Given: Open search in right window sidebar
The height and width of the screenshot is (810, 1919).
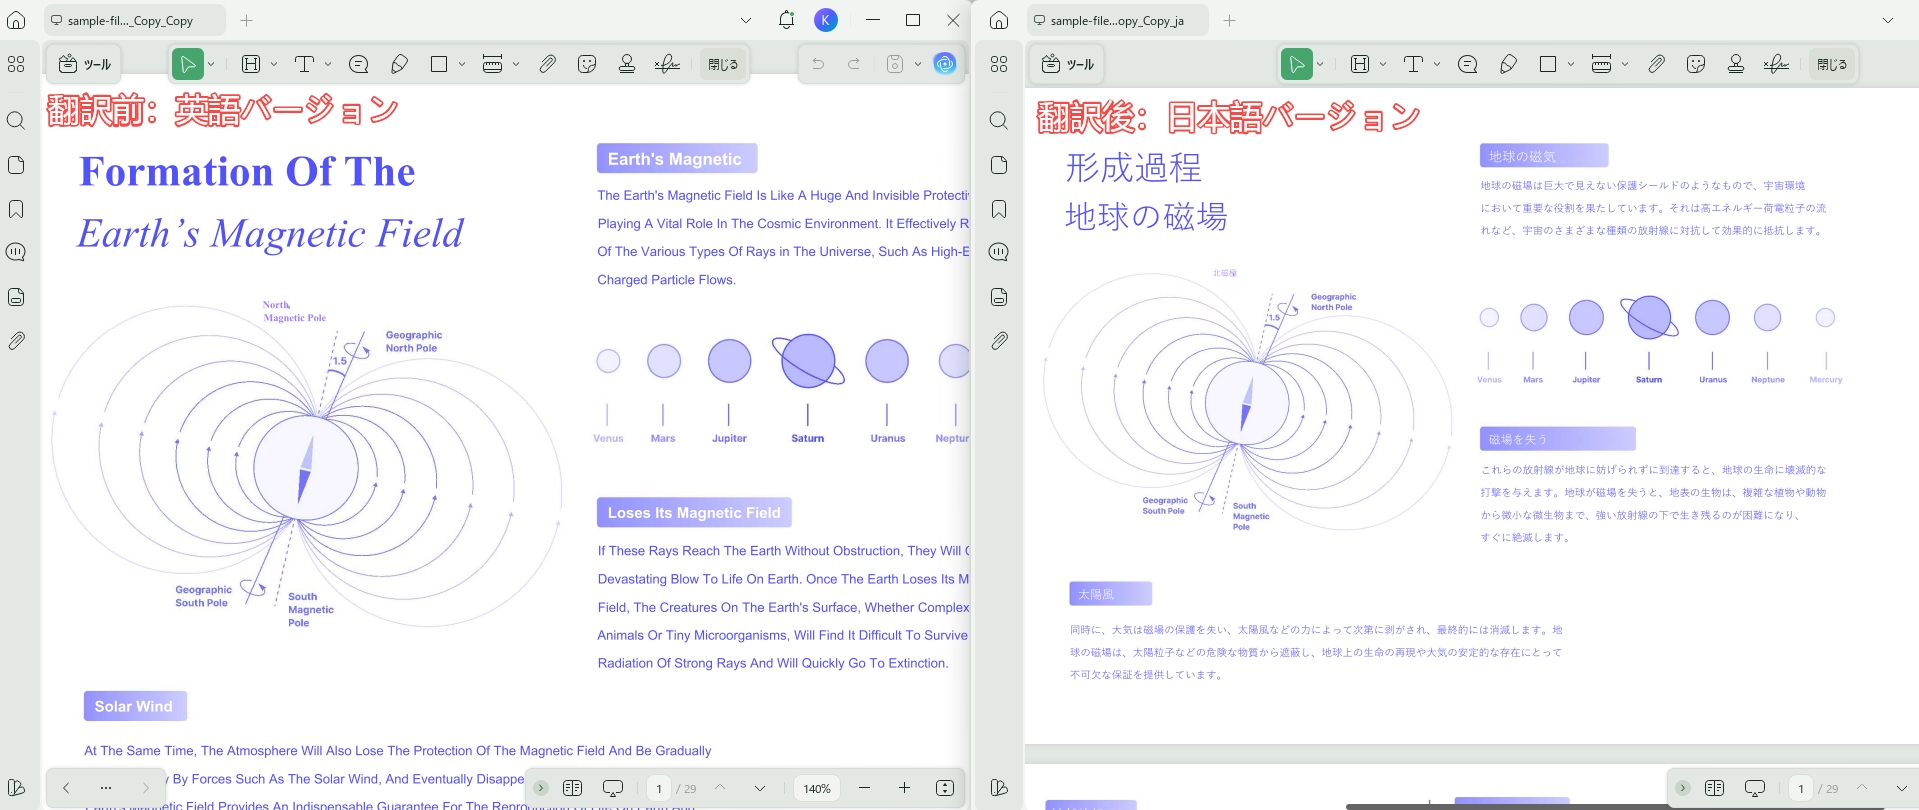Looking at the screenshot, I should coord(999,121).
